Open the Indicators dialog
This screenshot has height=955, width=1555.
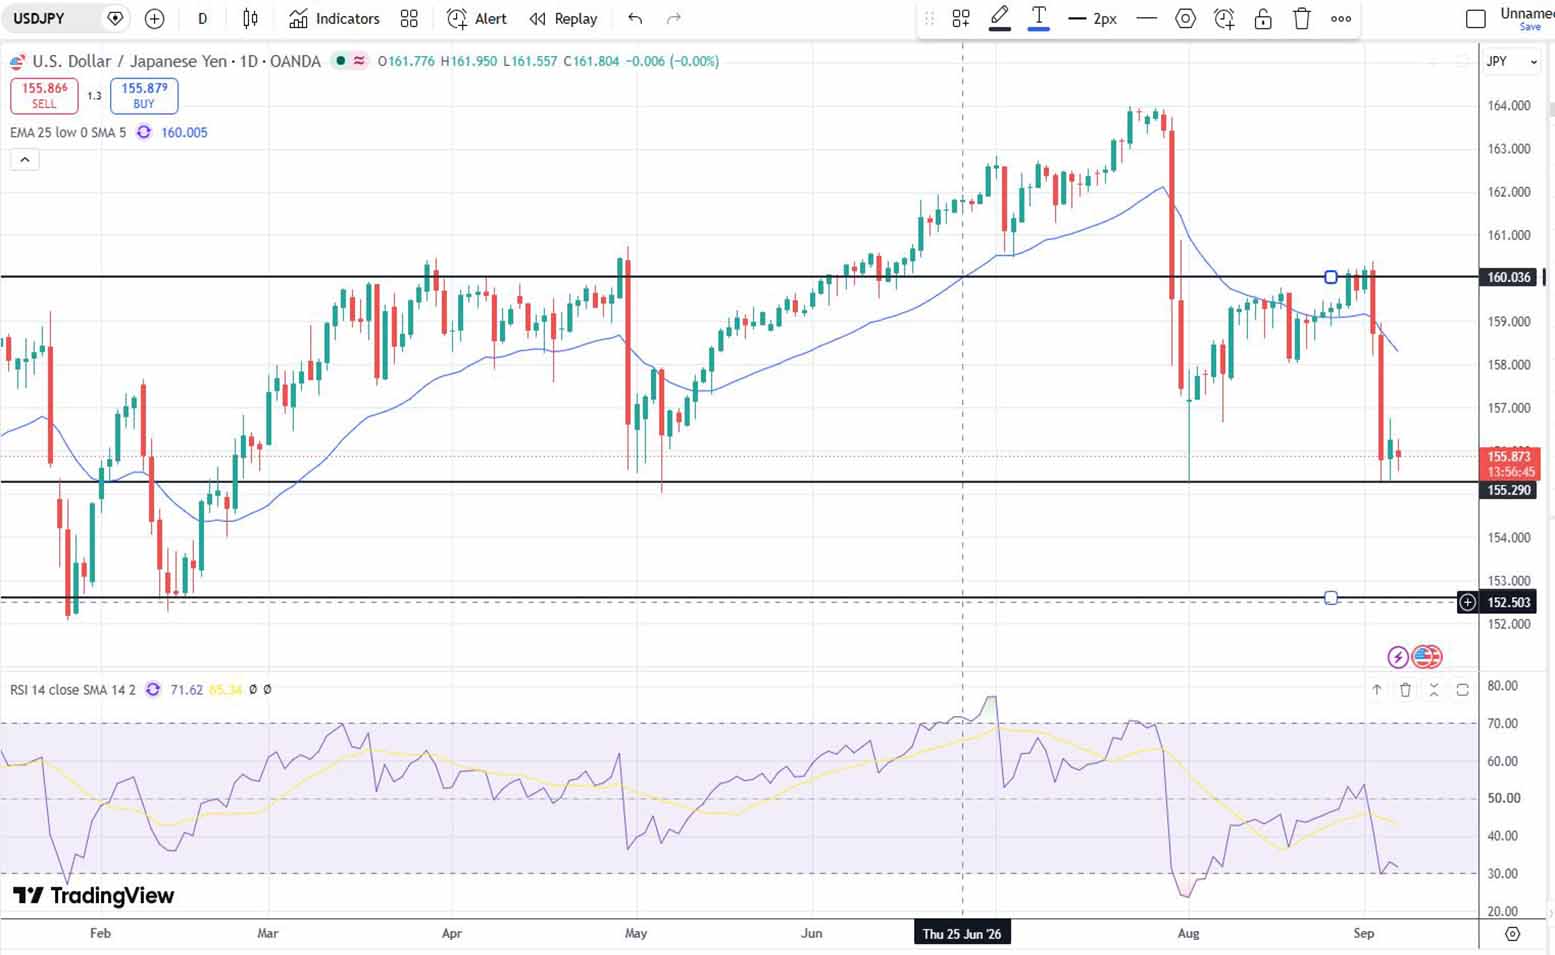click(x=334, y=18)
